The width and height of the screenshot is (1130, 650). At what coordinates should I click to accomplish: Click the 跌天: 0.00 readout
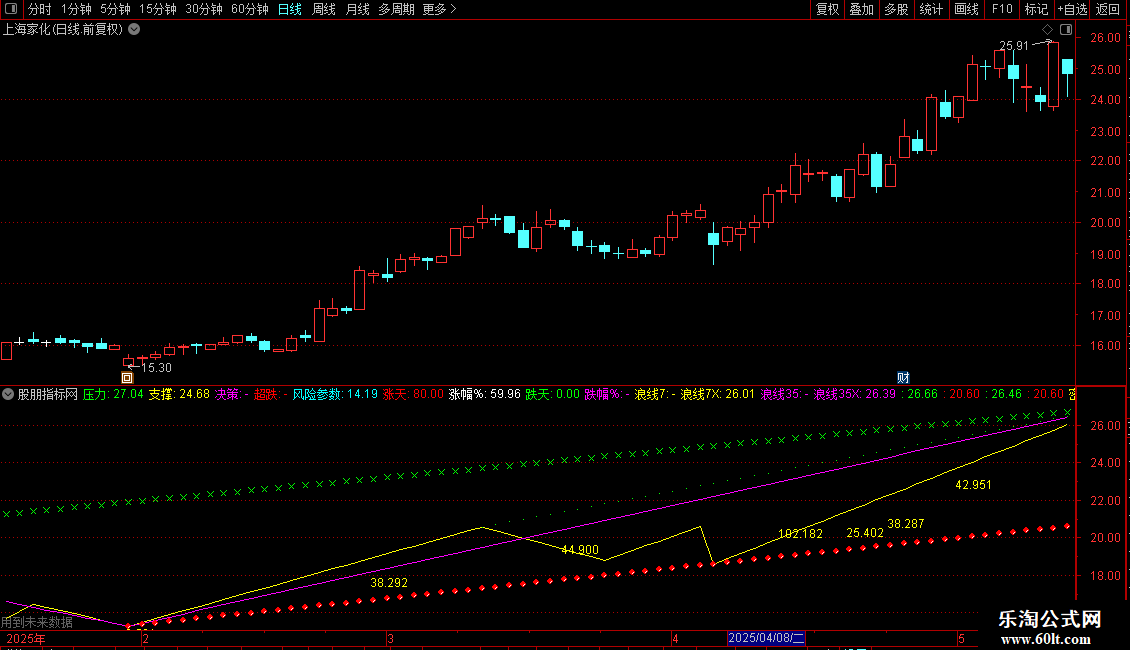(x=552, y=394)
